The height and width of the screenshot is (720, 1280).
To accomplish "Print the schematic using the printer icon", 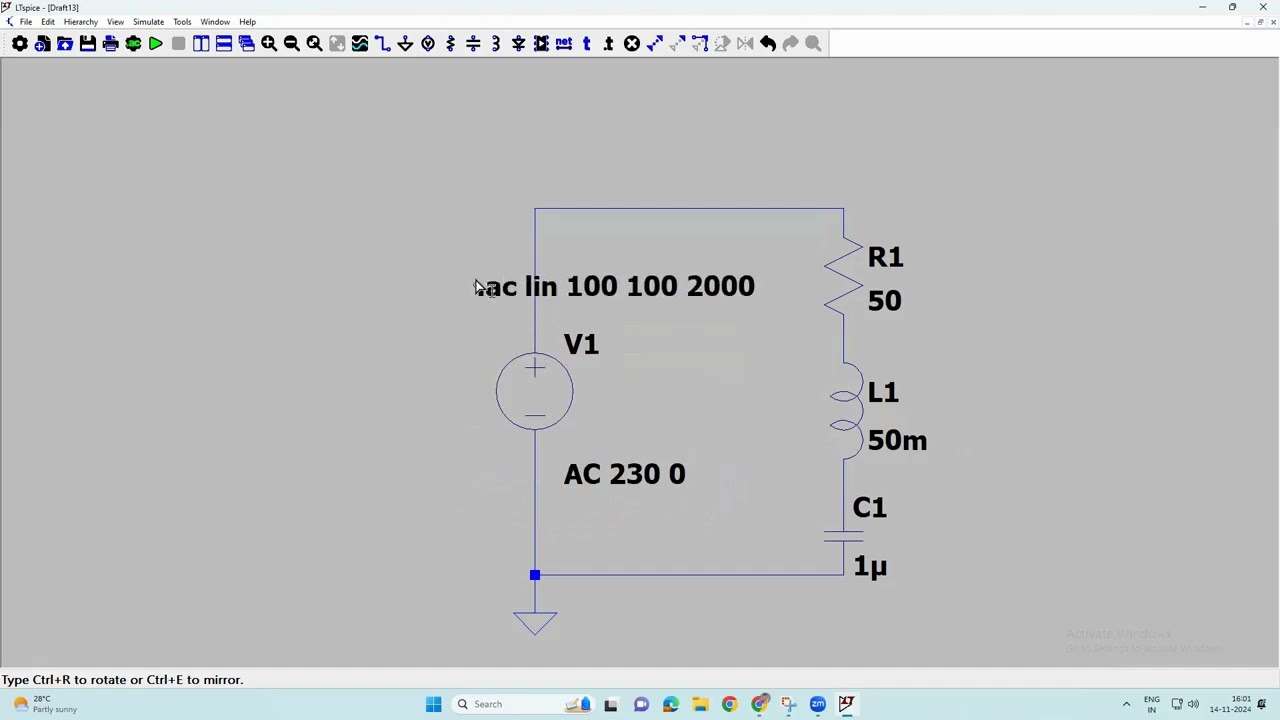I will coord(110,44).
